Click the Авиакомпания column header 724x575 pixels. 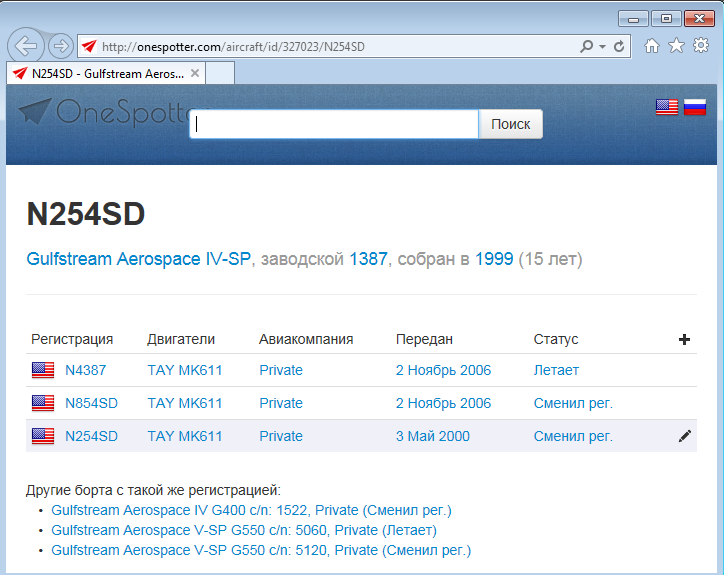click(x=306, y=339)
